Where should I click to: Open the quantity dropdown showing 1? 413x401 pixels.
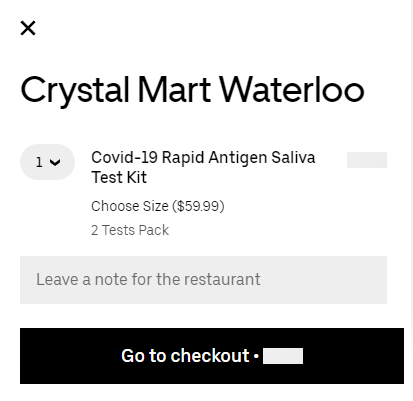[47, 162]
